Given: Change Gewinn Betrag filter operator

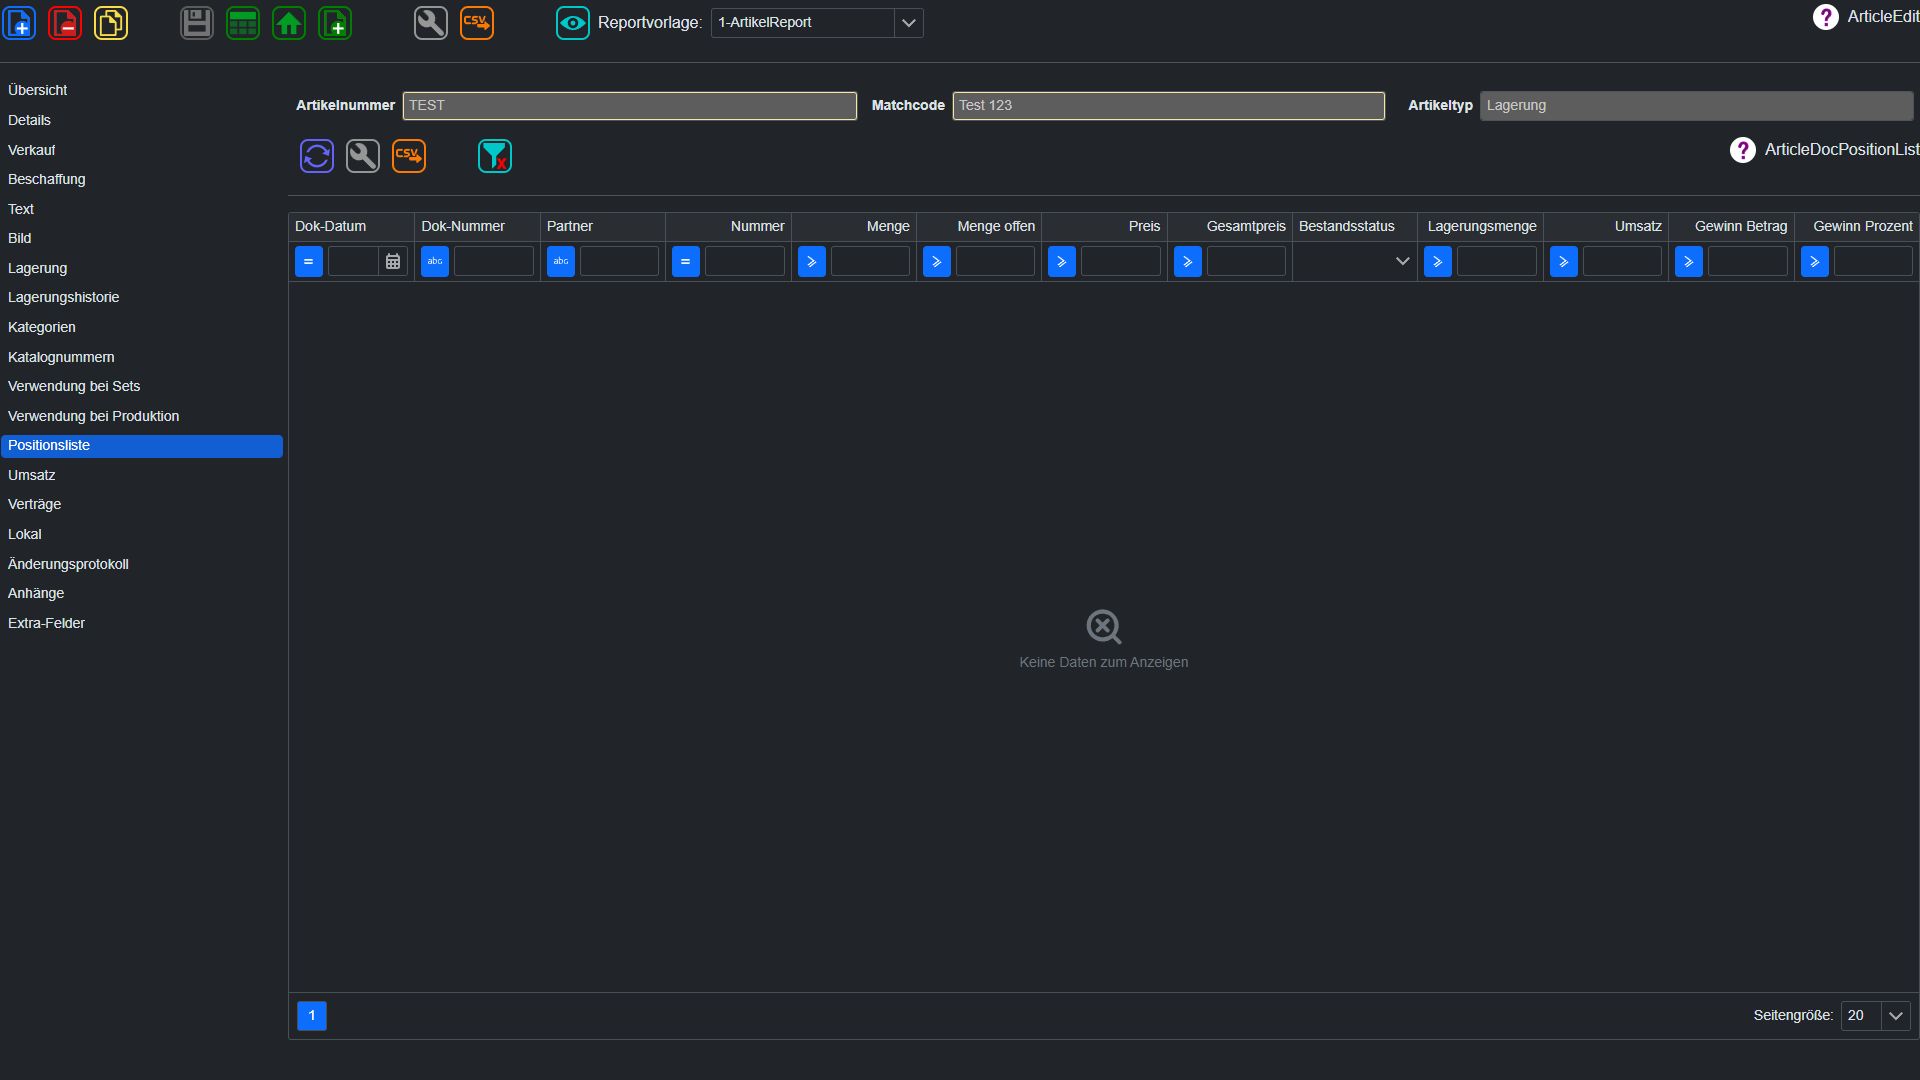Looking at the screenshot, I should coord(1689,261).
